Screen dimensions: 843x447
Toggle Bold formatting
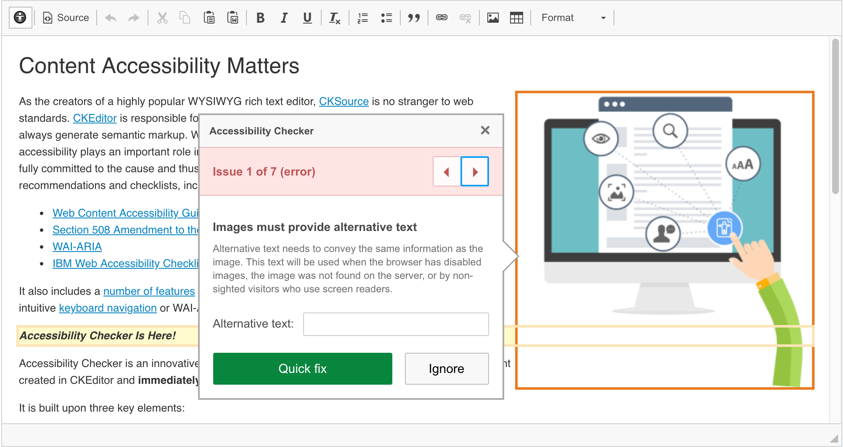coord(260,18)
